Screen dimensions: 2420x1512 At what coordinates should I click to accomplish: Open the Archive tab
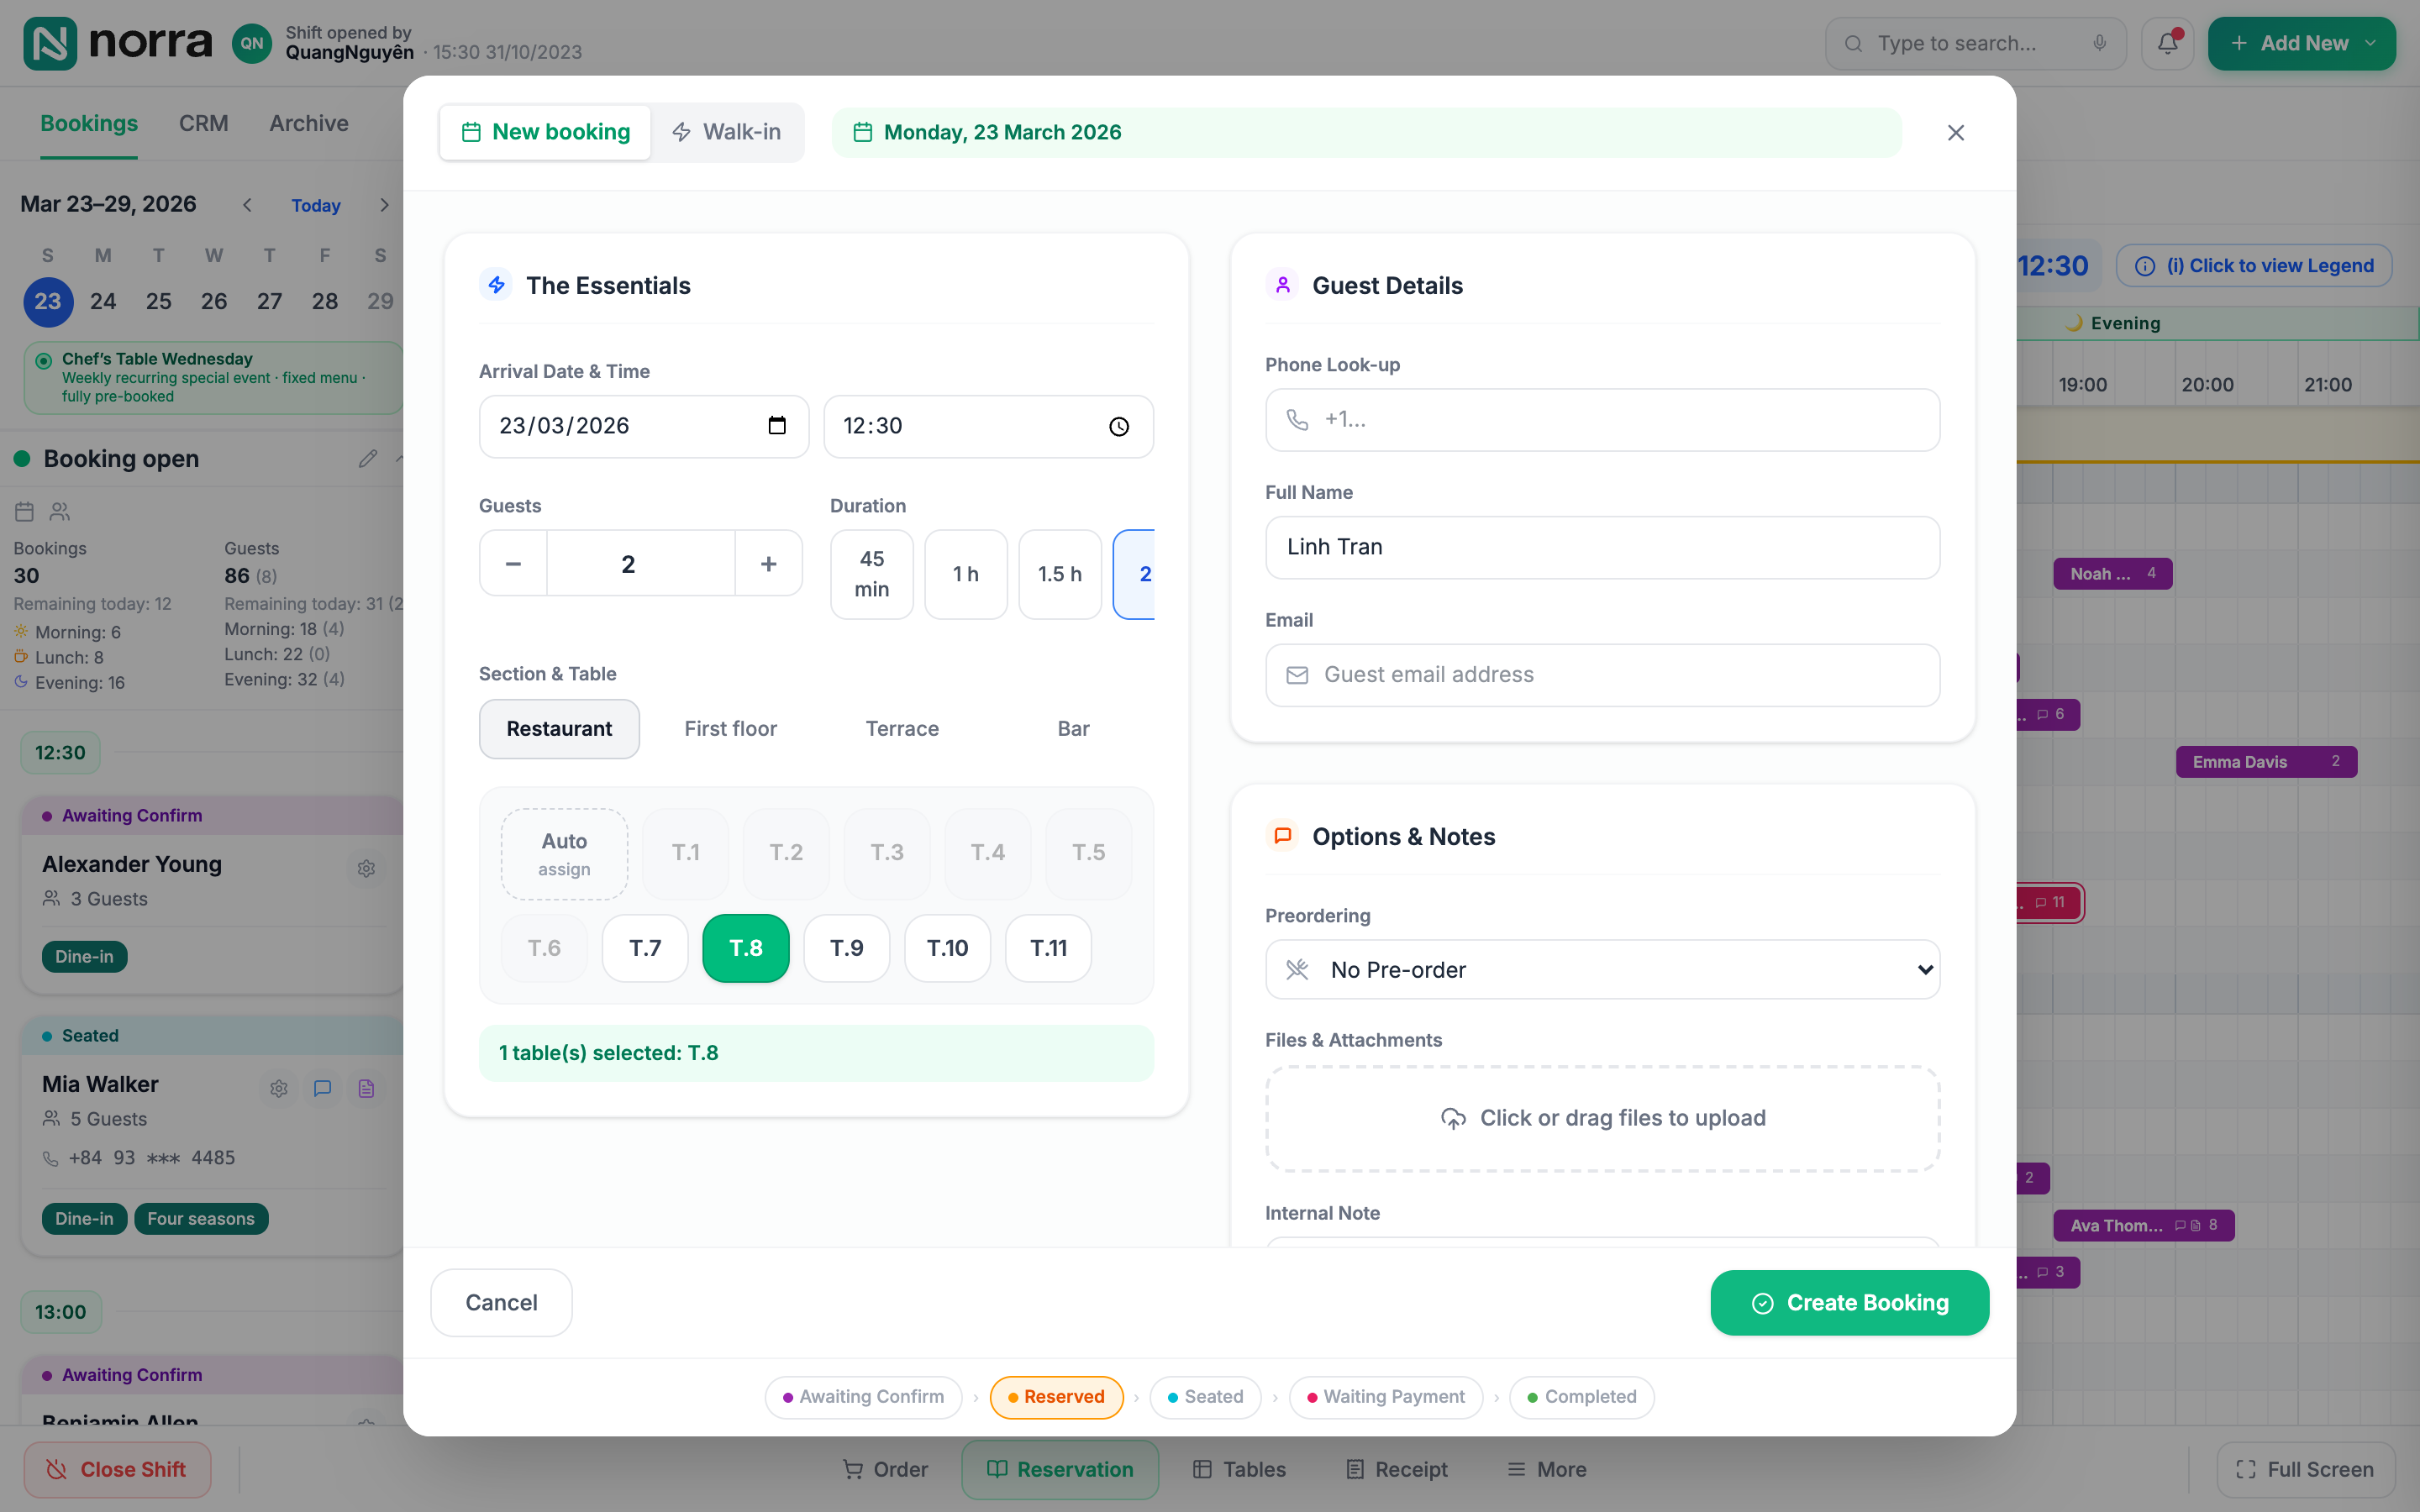[x=309, y=123]
